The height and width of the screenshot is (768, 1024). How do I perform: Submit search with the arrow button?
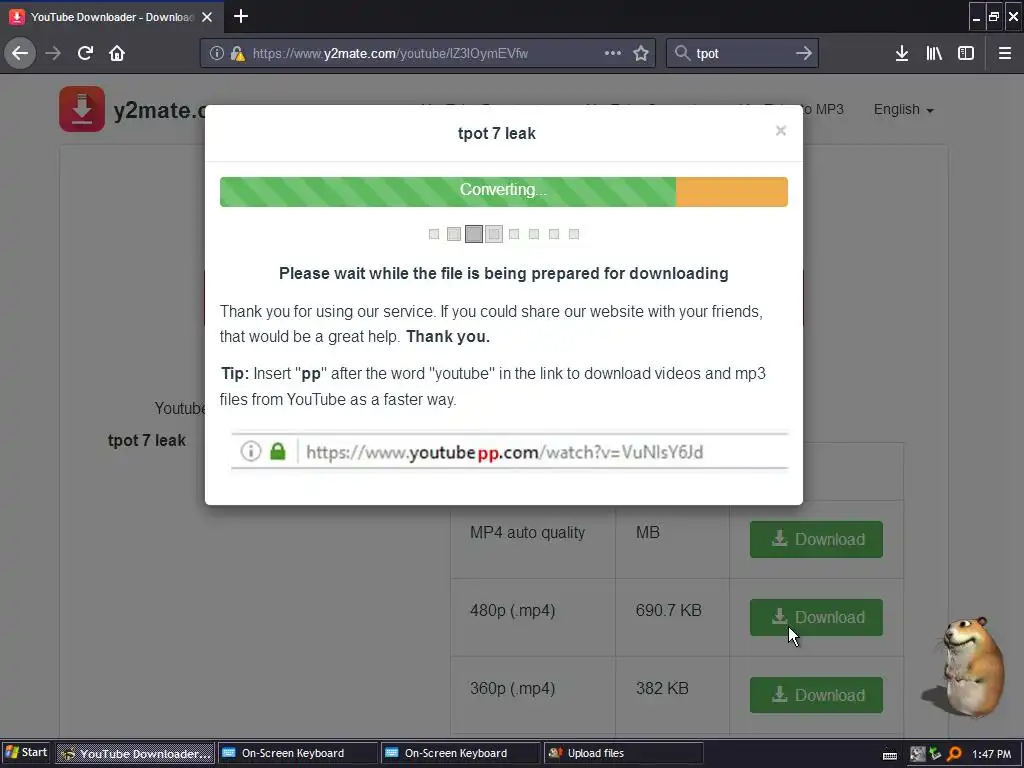tap(804, 53)
